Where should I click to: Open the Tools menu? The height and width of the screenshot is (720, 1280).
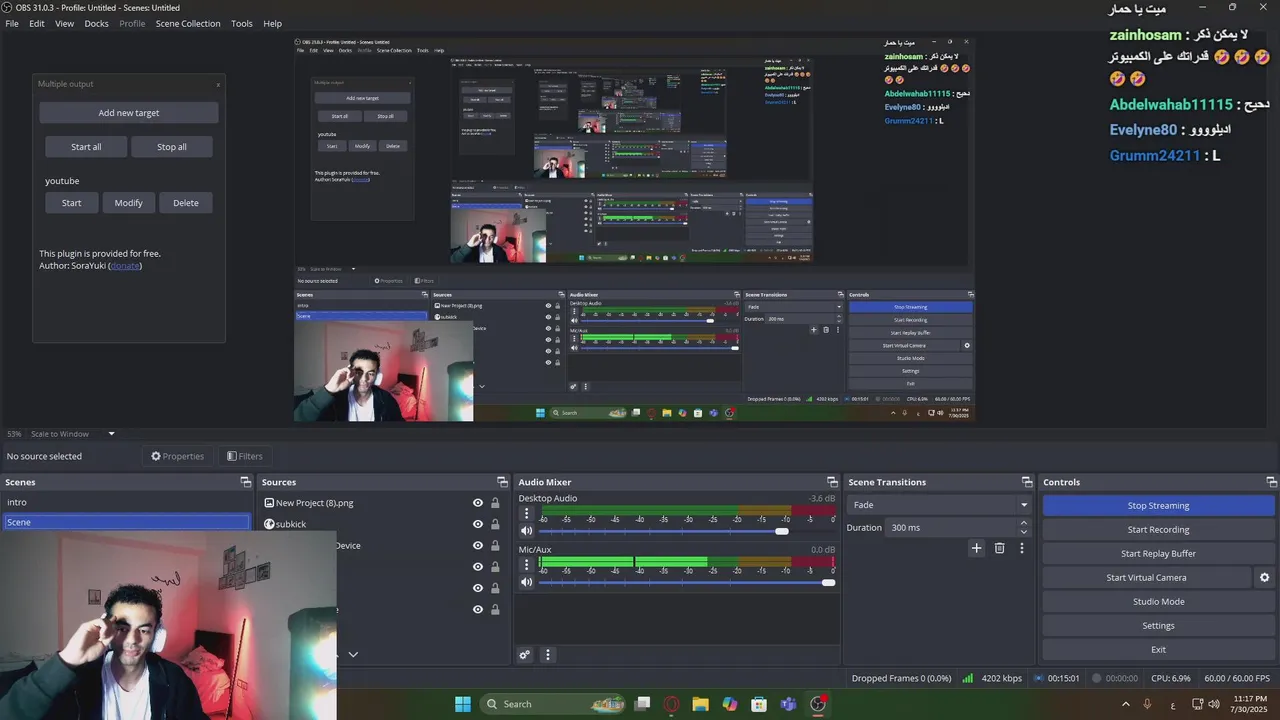(x=242, y=23)
